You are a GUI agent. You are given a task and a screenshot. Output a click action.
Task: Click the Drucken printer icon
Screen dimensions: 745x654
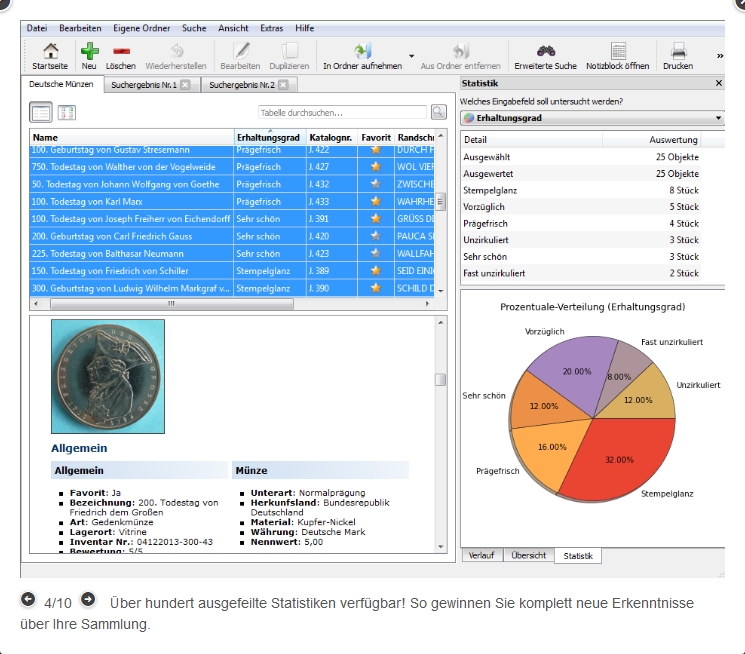pyautogui.click(x=678, y=51)
